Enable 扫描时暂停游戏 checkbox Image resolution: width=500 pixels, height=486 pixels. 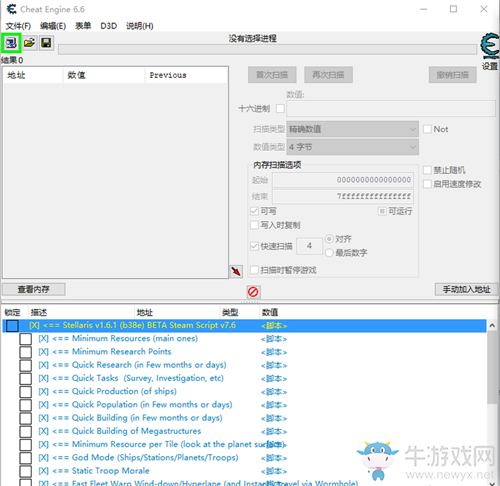(x=254, y=270)
